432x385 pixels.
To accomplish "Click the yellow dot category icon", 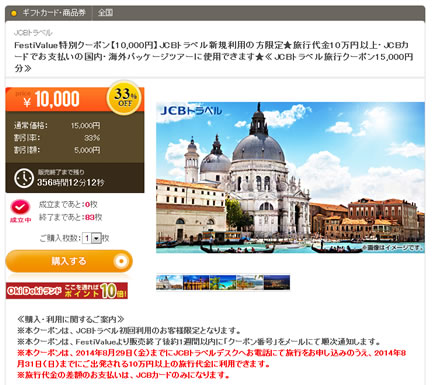I will click(x=14, y=13).
